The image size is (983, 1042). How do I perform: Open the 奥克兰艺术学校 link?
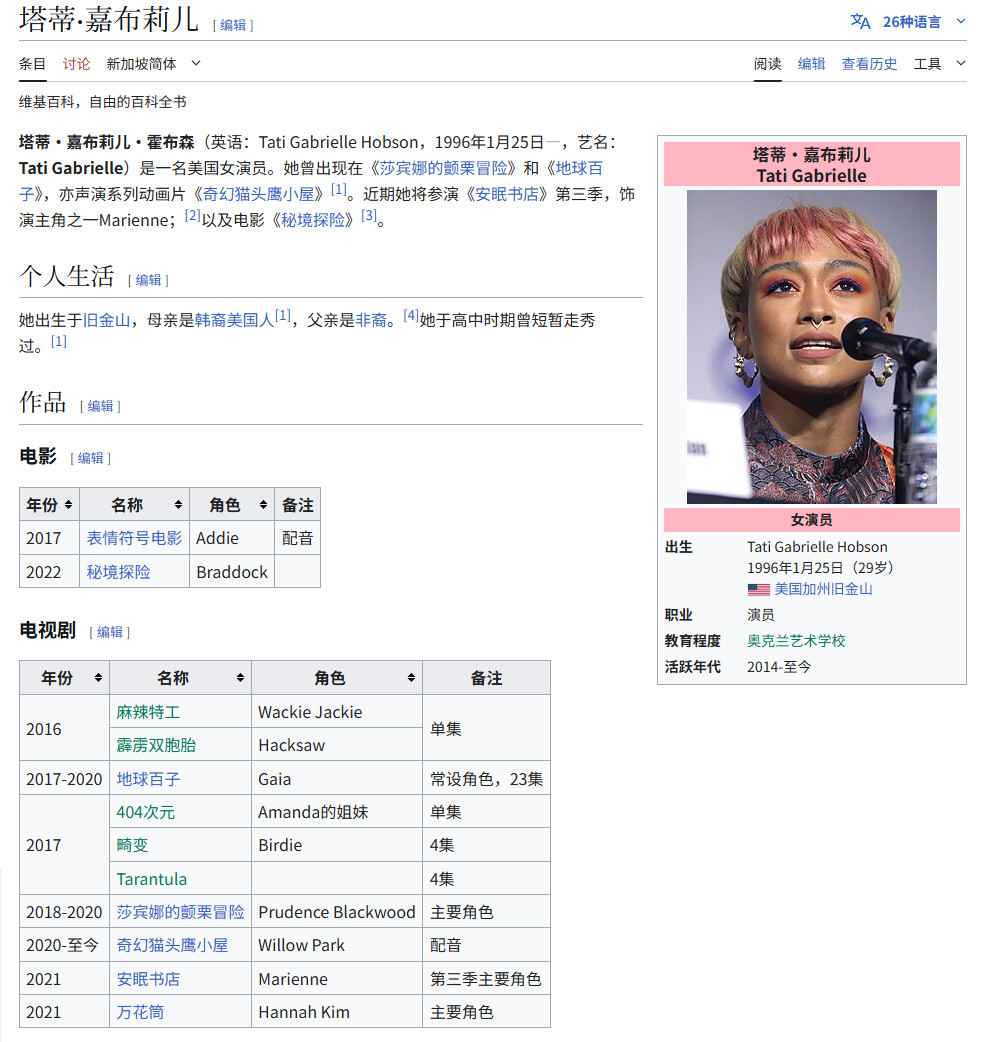pyautogui.click(x=796, y=641)
